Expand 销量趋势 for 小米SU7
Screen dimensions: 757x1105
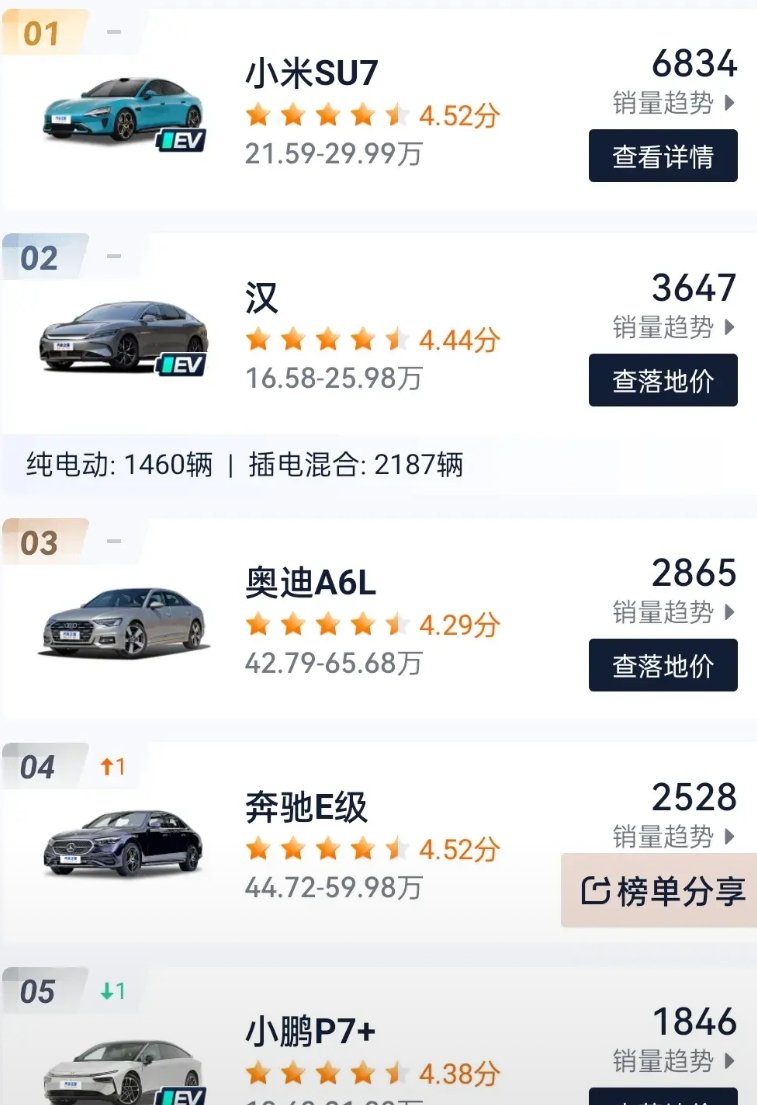click(674, 103)
